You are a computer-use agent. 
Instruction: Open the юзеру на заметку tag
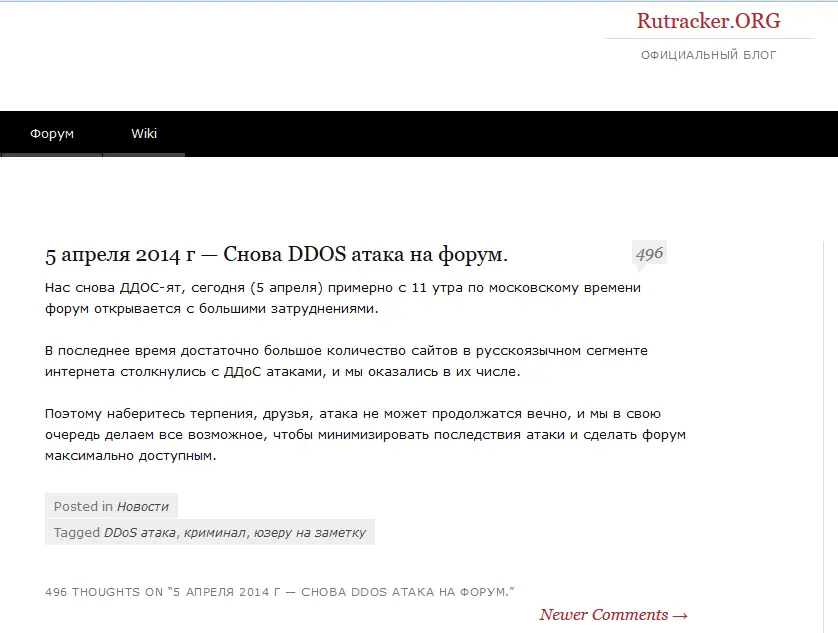tap(310, 532)
